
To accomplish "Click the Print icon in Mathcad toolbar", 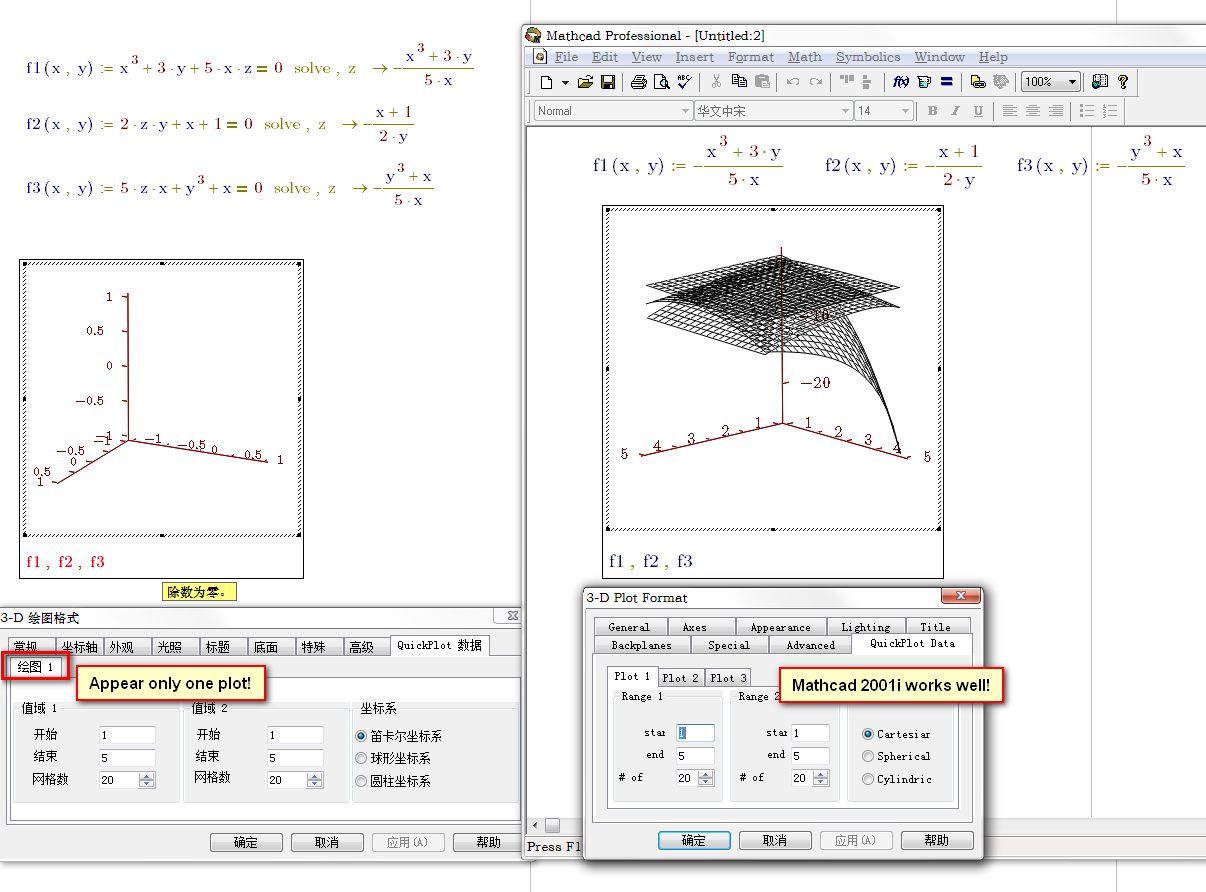I will click(638, 82).
